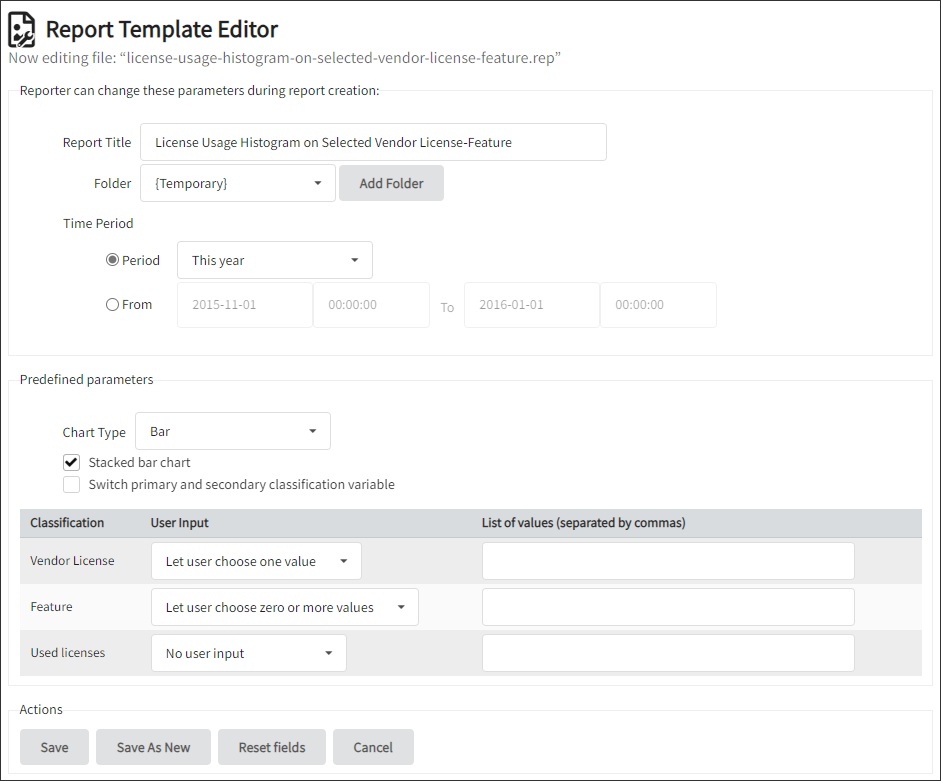Image resolution: width=941 pixels, height=781 pixels.
Task: Click the Feature list of values field
Action: pos(668,607)
